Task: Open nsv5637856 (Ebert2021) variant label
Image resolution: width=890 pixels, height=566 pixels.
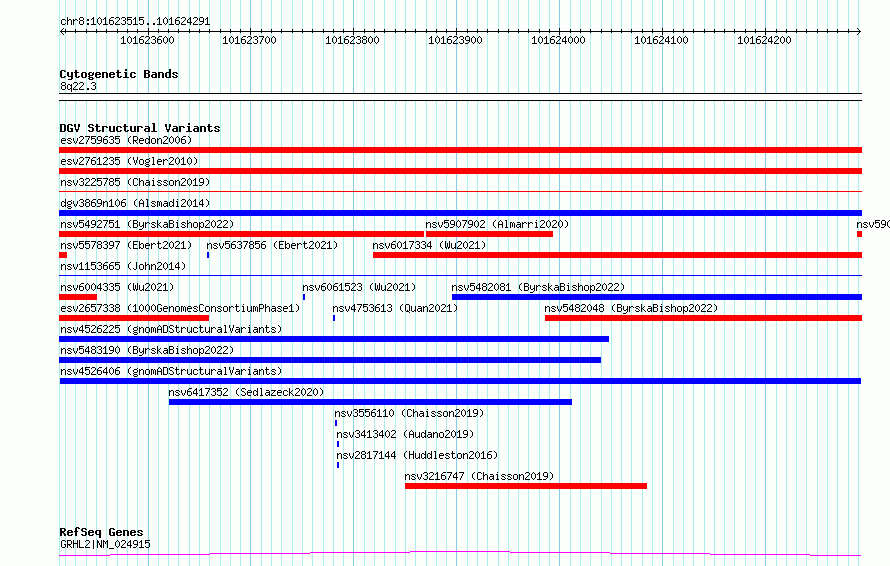Action: coord(272,245)
